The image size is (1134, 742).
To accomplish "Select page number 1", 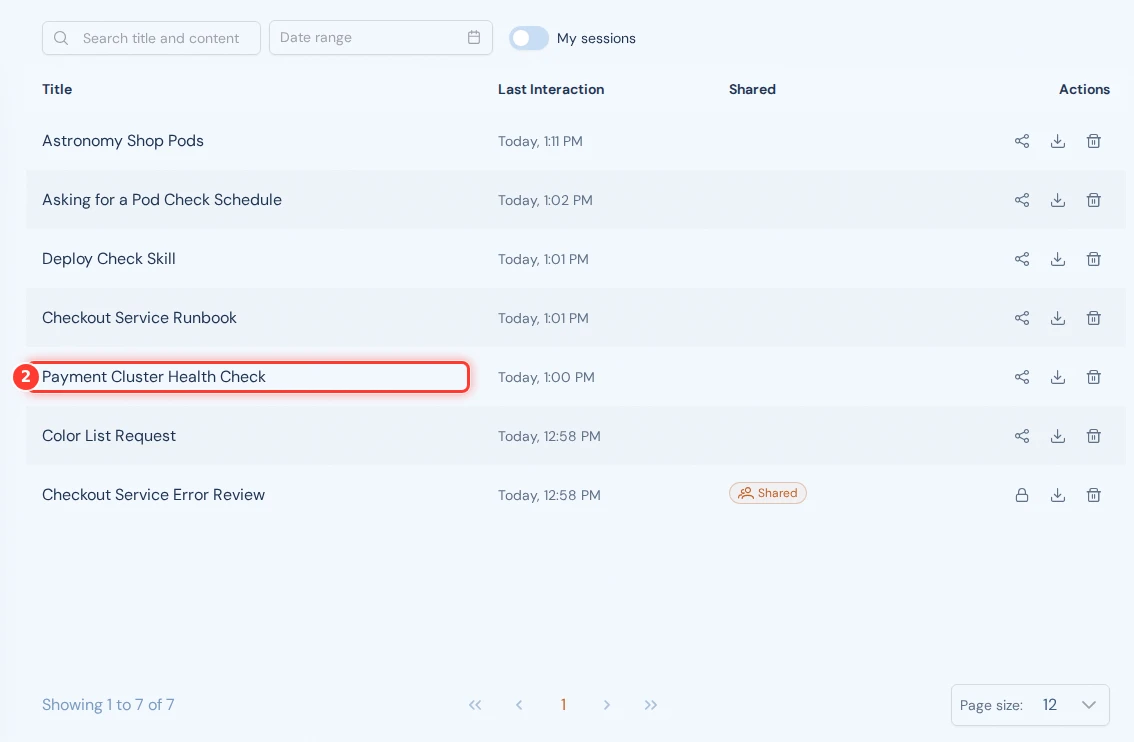I will [x=563, y=705].
